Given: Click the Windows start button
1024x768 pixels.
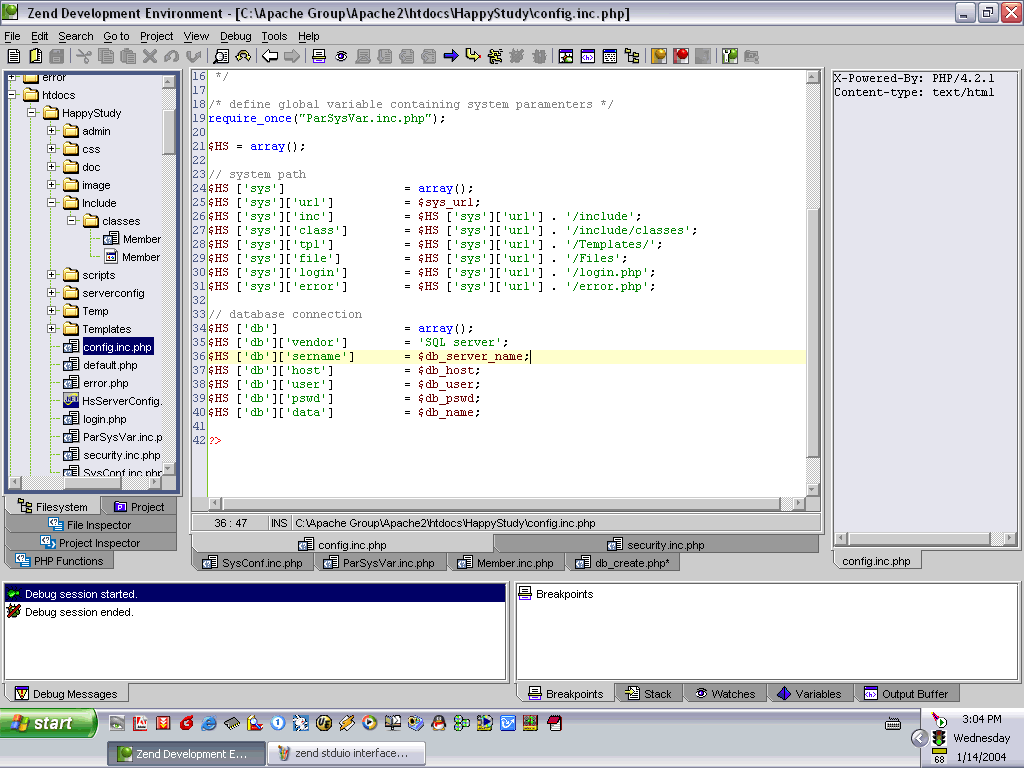Looking at the screenshot, I should [x=48, y=723].
